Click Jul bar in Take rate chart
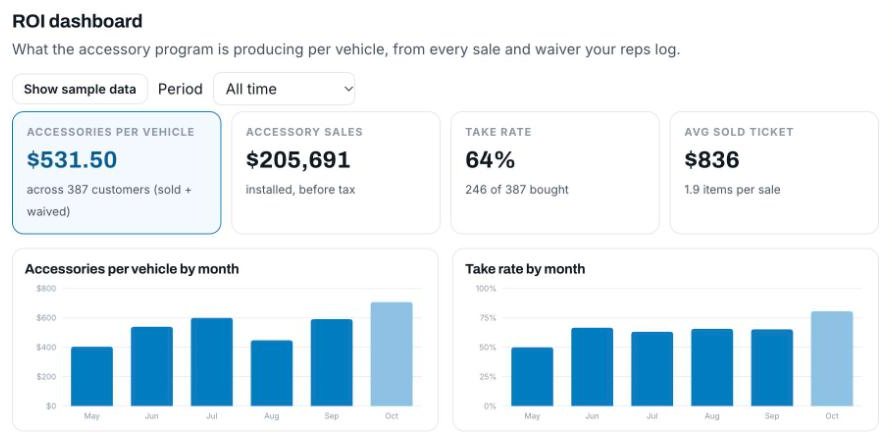Screen dimensions: 892x438 tap(652, 369)
